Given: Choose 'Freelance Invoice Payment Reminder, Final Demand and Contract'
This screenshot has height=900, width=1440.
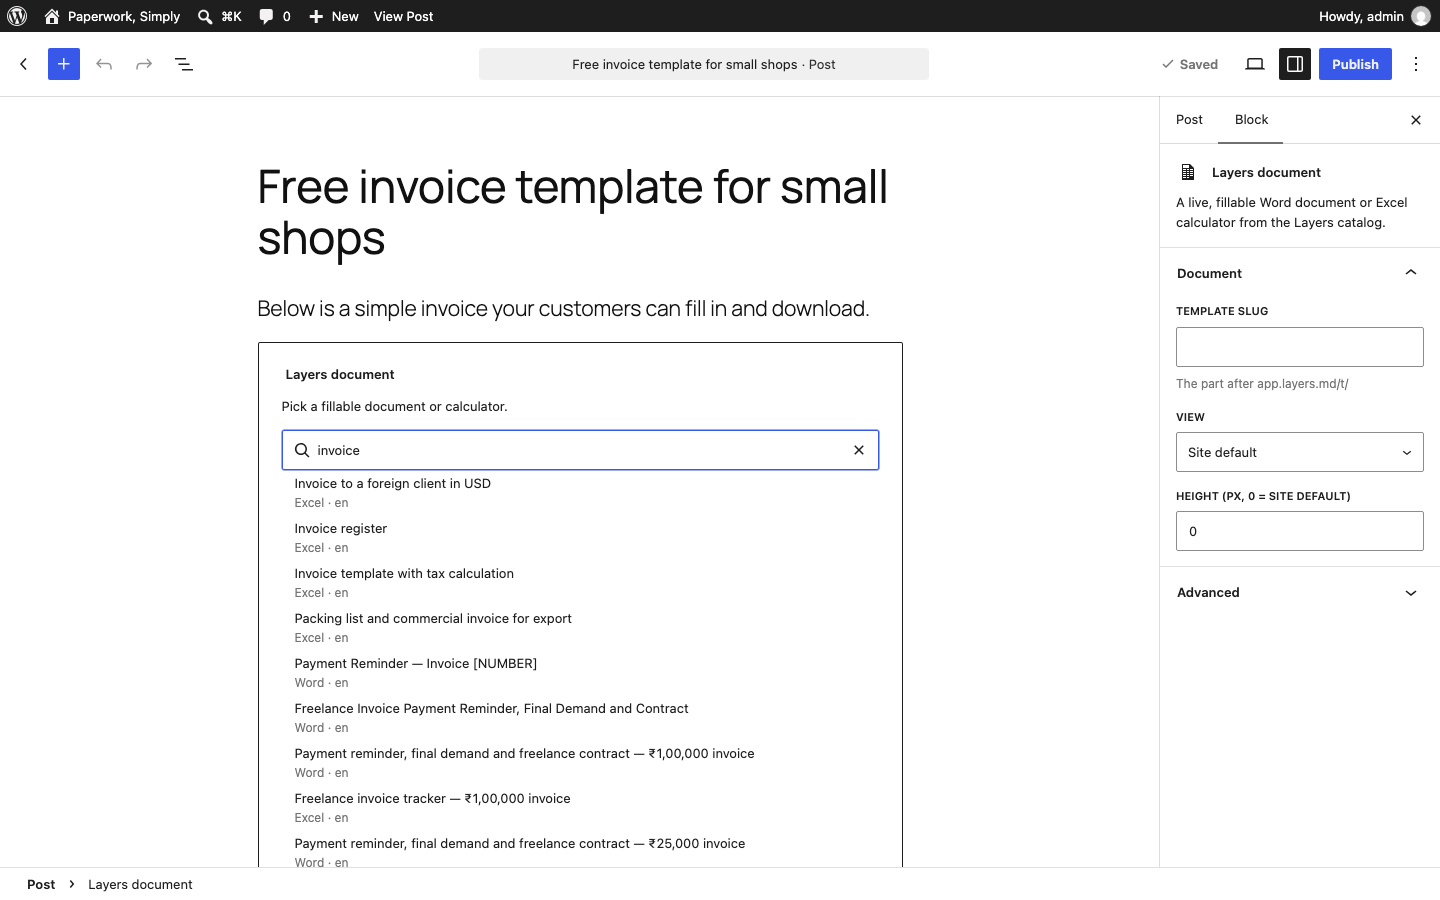Looking at the screenshot, I should pyautogui.click(x=580, y=718).
